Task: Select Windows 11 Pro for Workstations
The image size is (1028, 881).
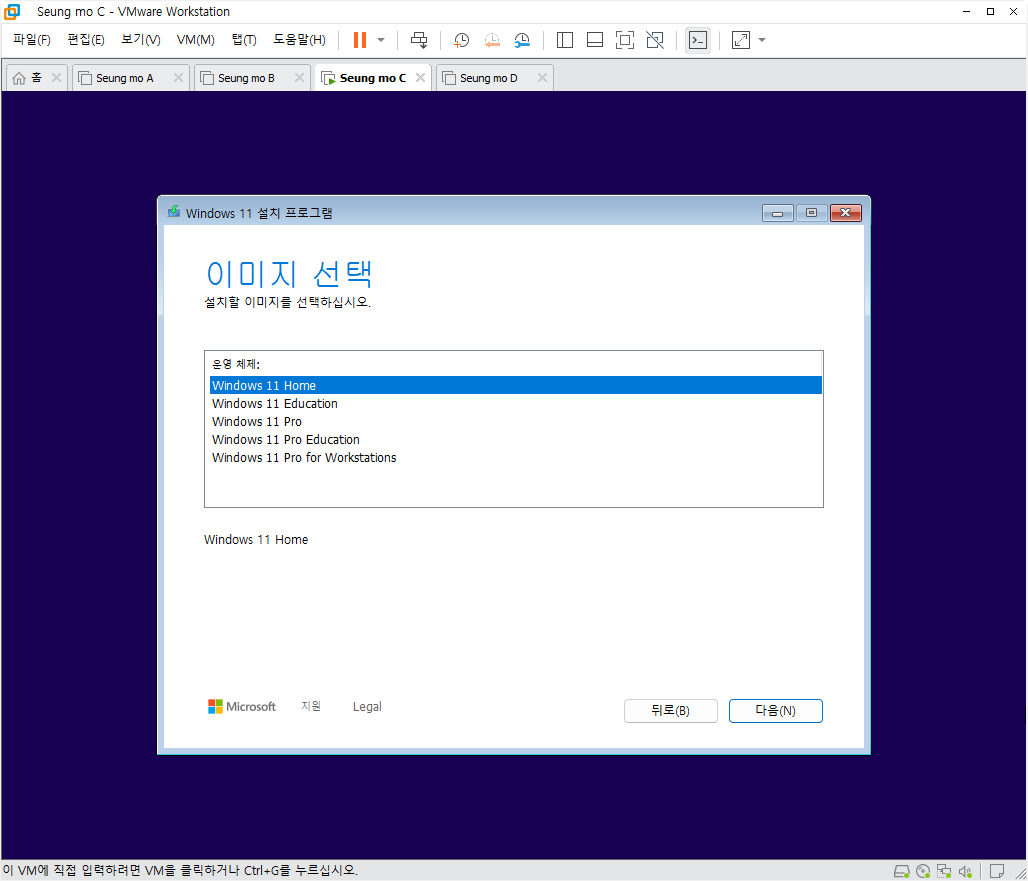Action: point(515,458)
